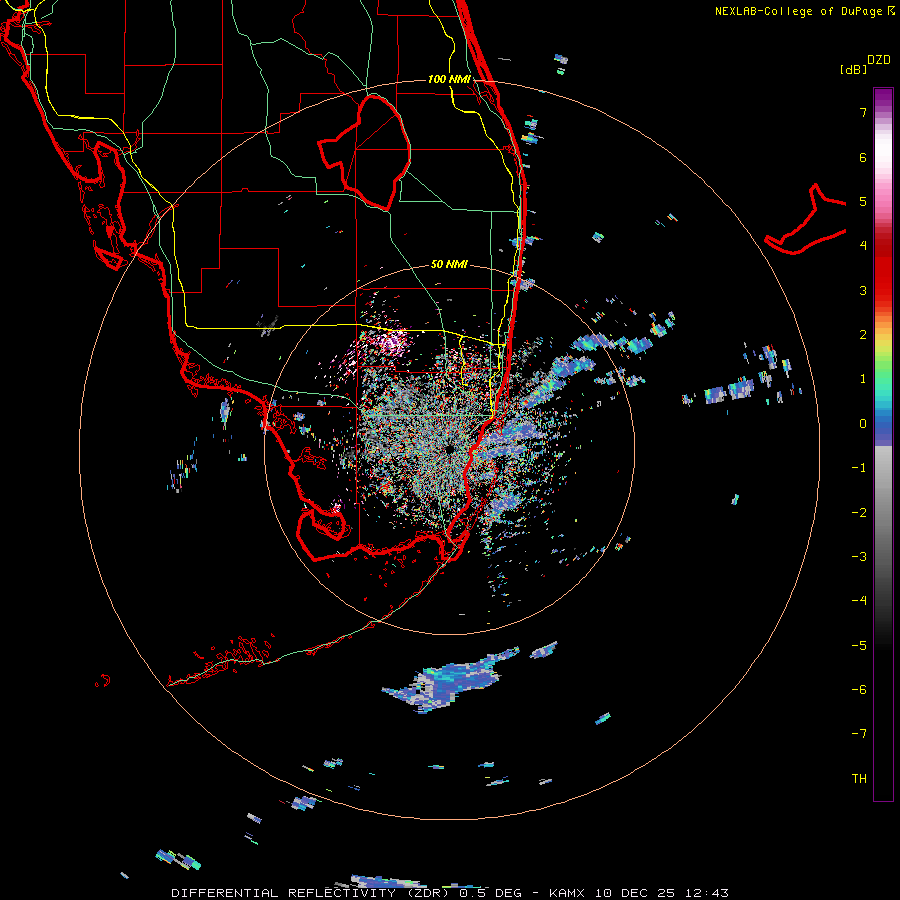900x900 pixels.
Task: Click the 6 dB value on the legend
Action: tap(863, 157)
